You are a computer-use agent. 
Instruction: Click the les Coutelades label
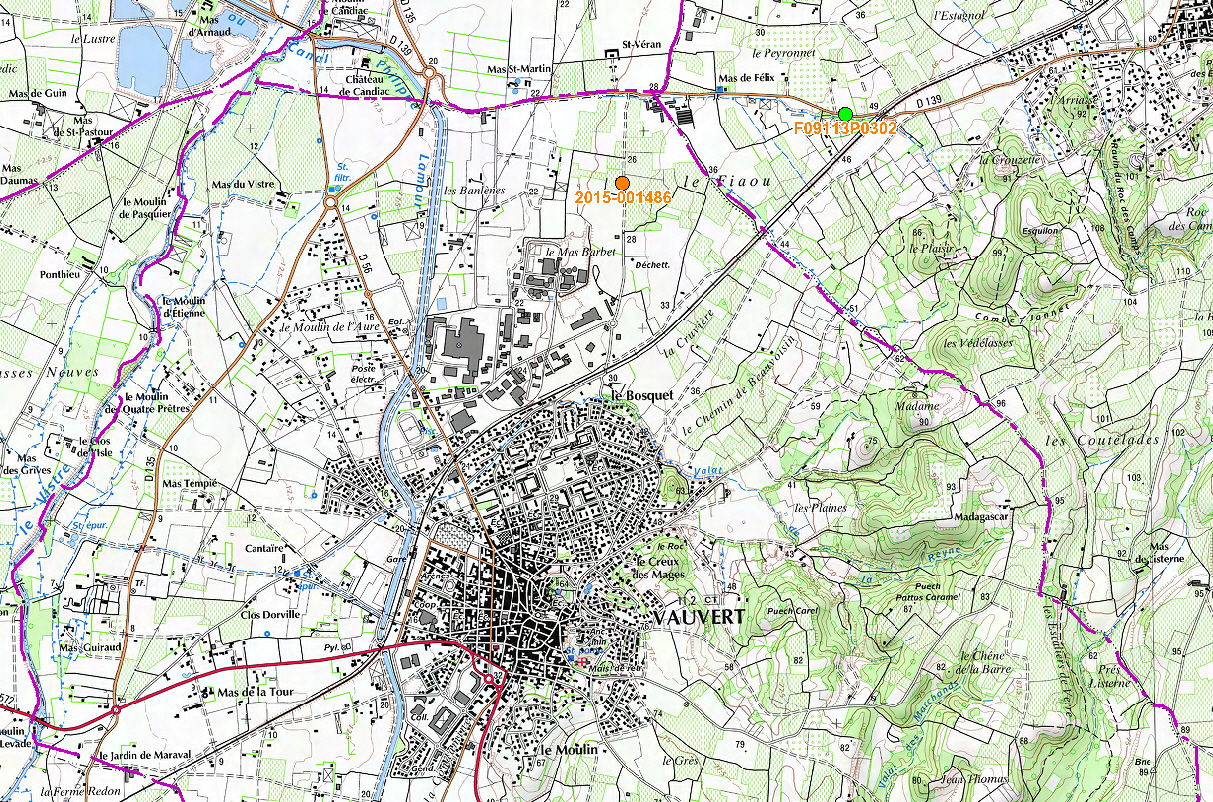coord(1087,440)
